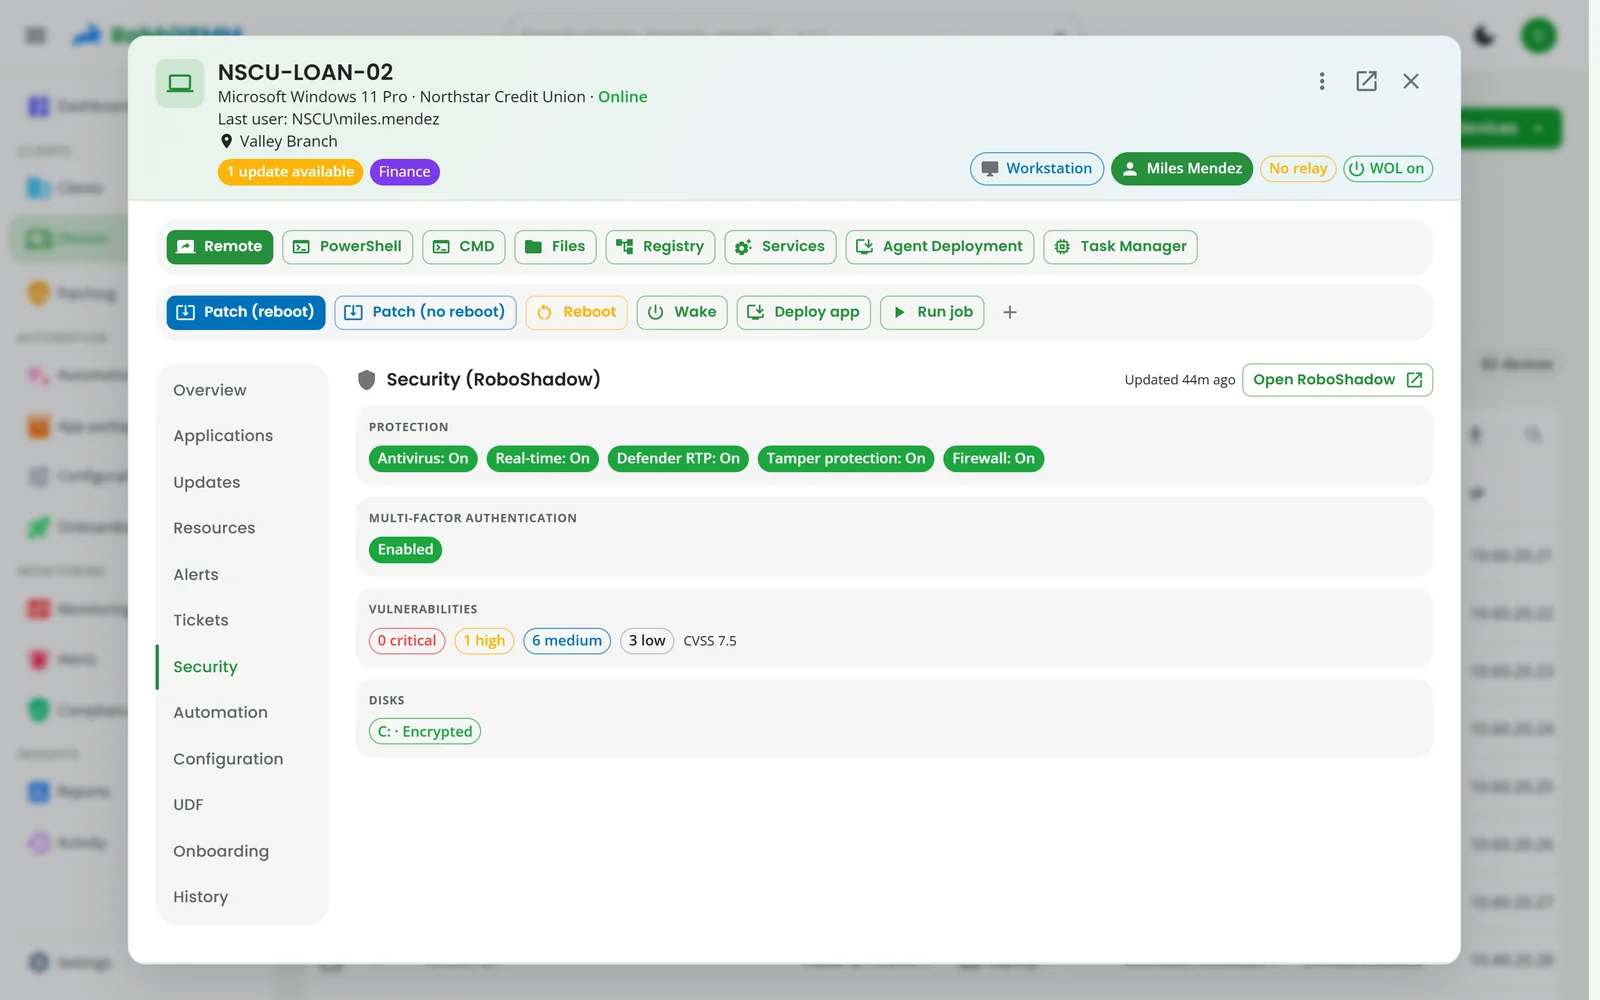This screenshot has height=1000, width=1600.
Task: Switch to Updates tab
Action: coord(242,482)
